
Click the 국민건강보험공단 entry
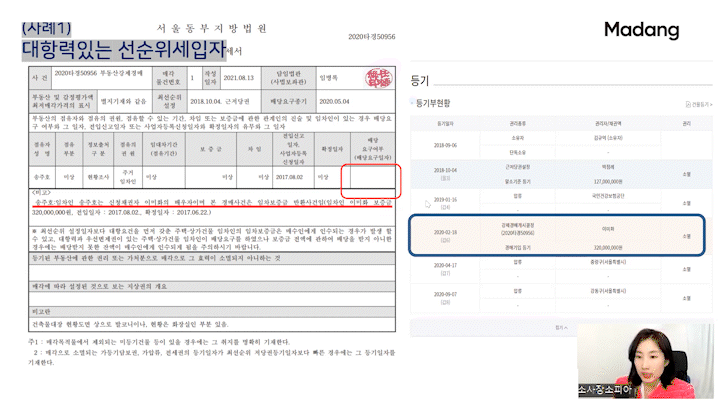[x=608, y=198]
